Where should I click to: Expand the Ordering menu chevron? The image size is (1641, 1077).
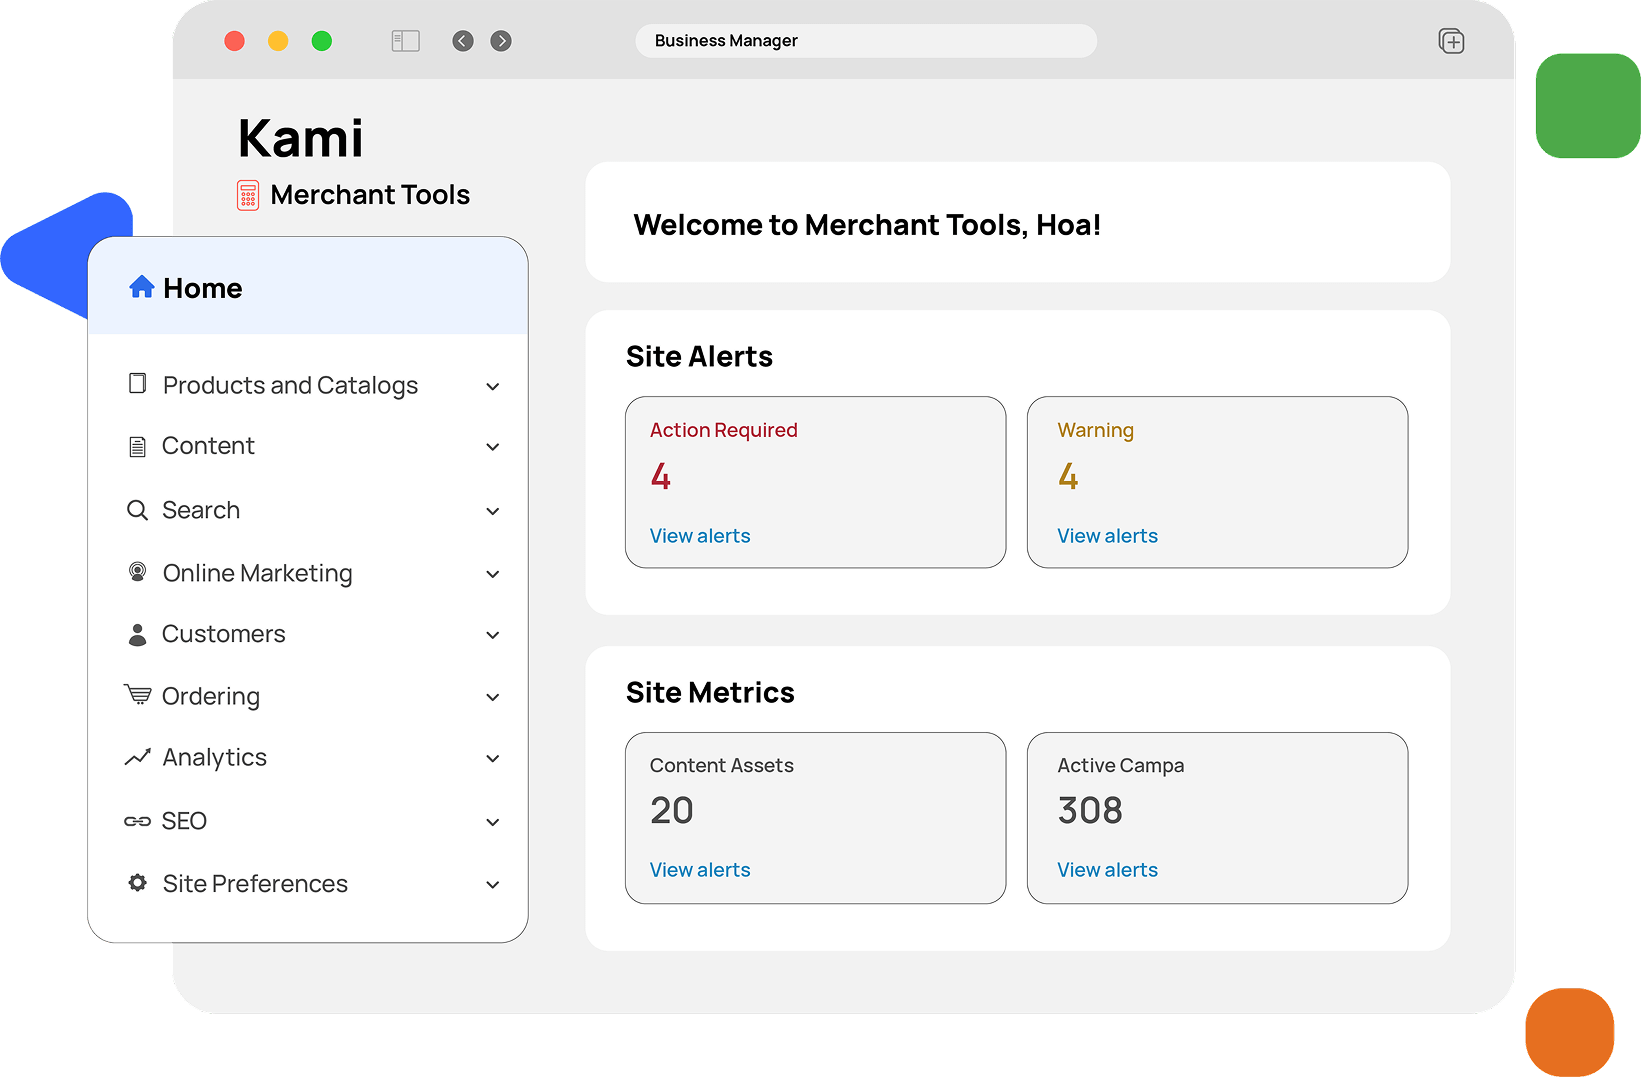click(x=493, y=697)
